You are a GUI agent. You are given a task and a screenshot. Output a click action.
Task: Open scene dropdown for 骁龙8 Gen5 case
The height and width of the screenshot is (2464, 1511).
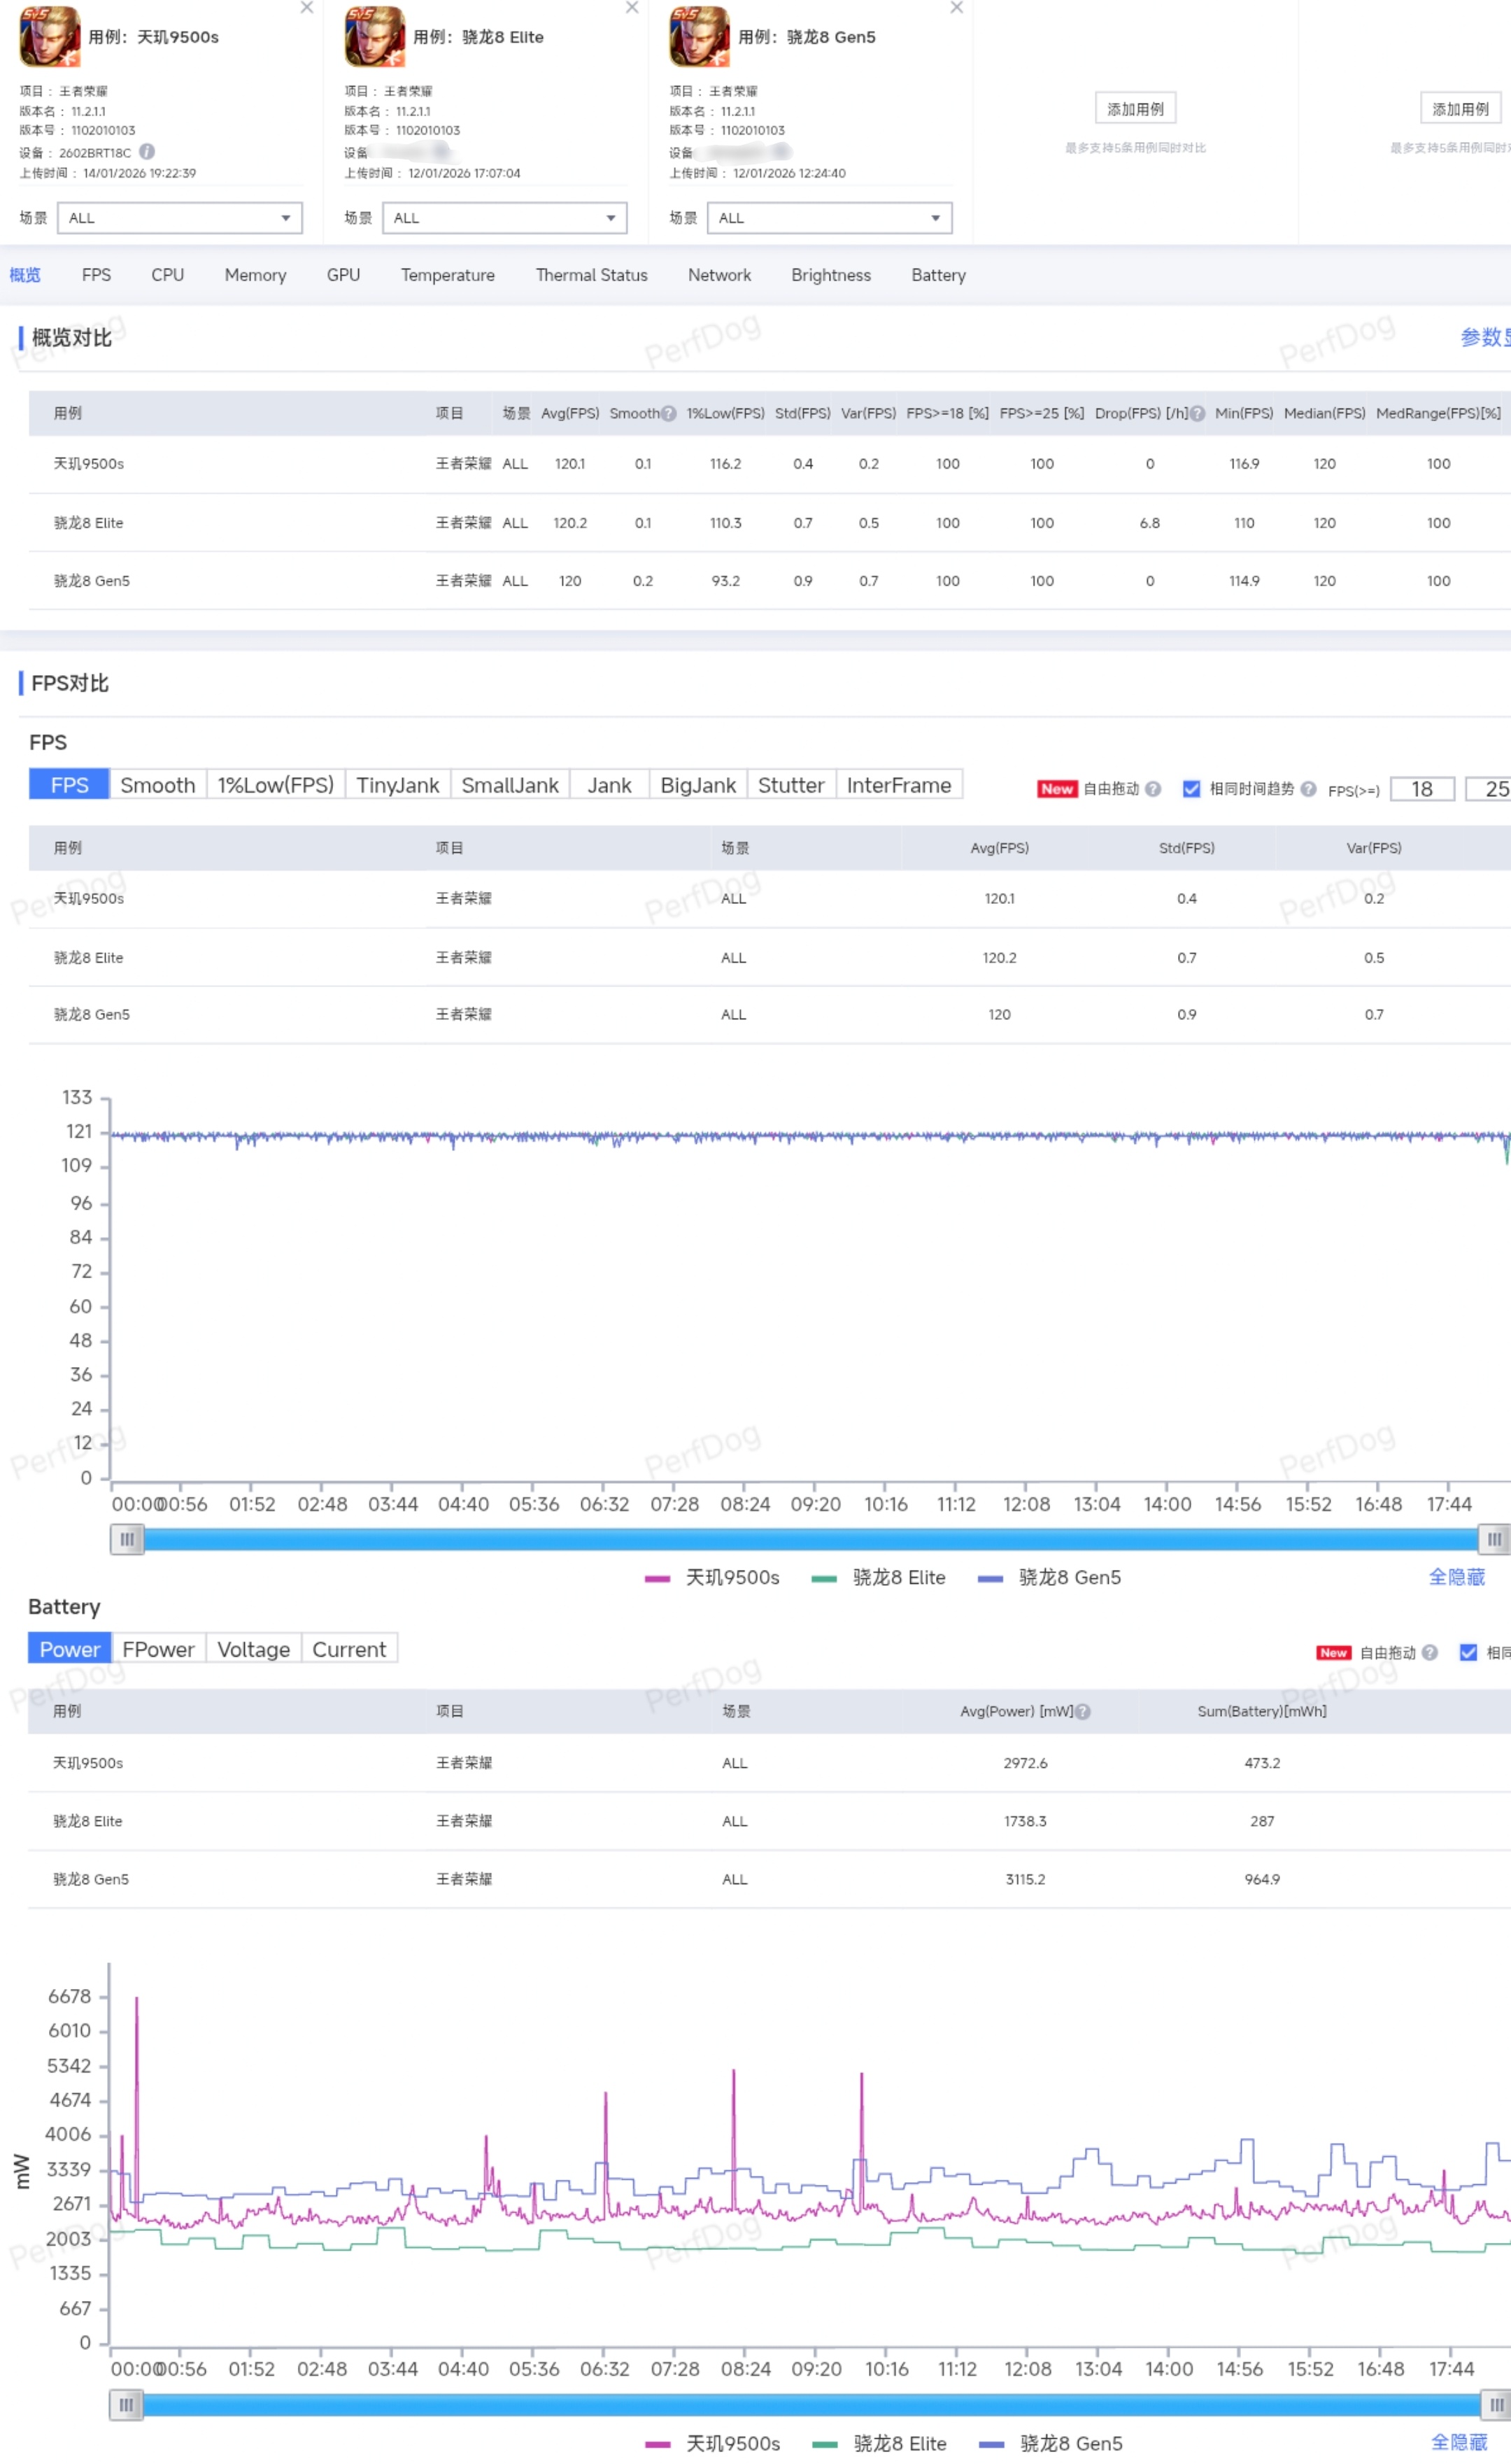(830, 218)
